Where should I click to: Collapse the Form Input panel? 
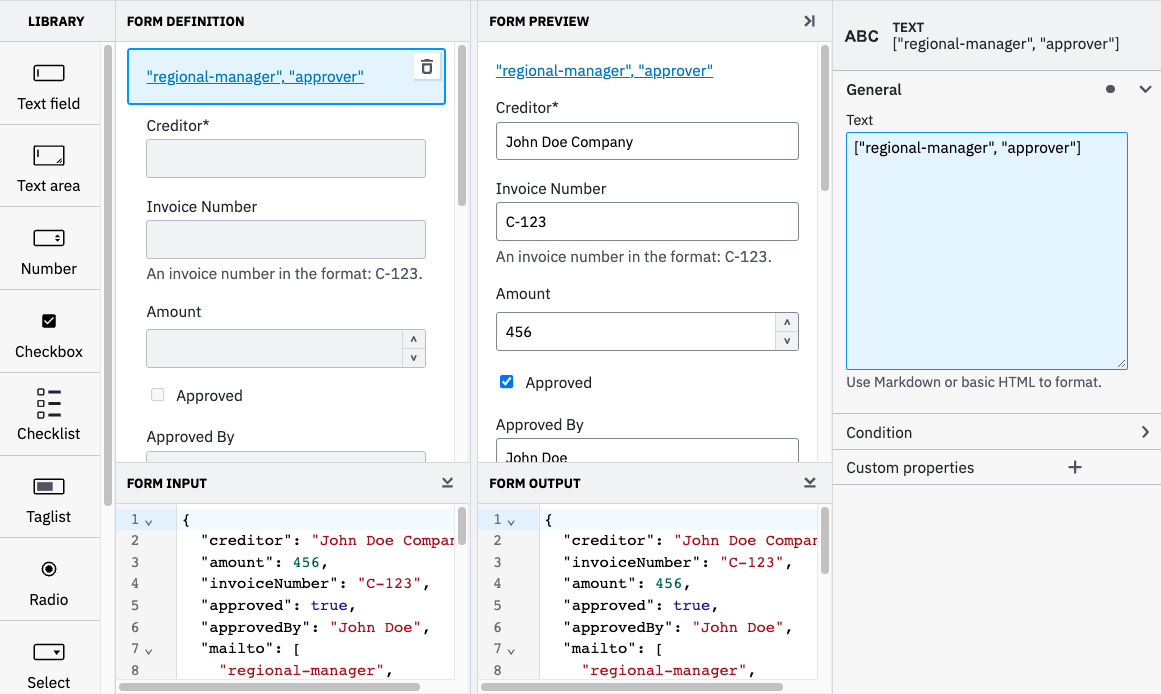(x=447, y=482)
